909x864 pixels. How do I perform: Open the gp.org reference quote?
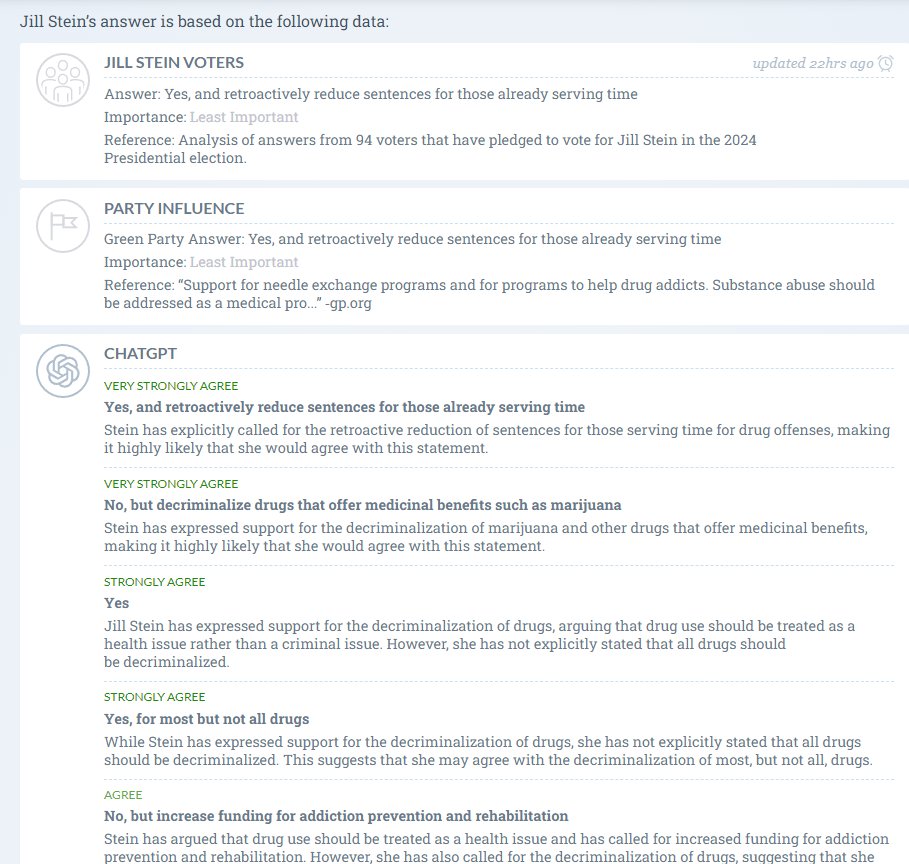click(489, 294)
